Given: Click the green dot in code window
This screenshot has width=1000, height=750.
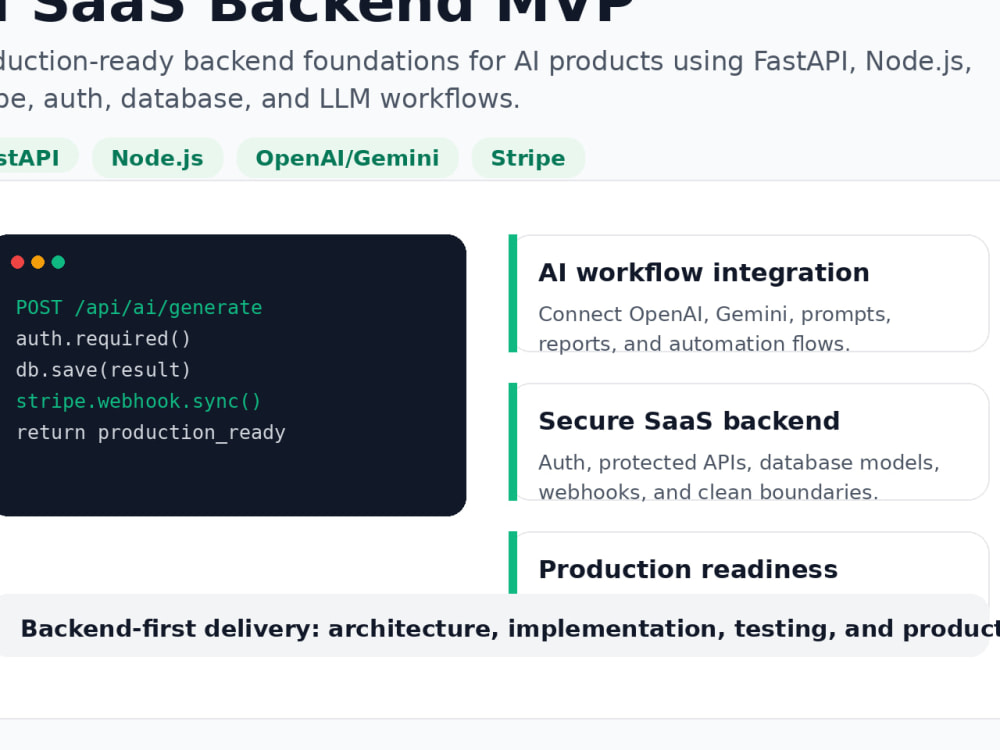Looking at the screenshot, I should click(58, 262).
